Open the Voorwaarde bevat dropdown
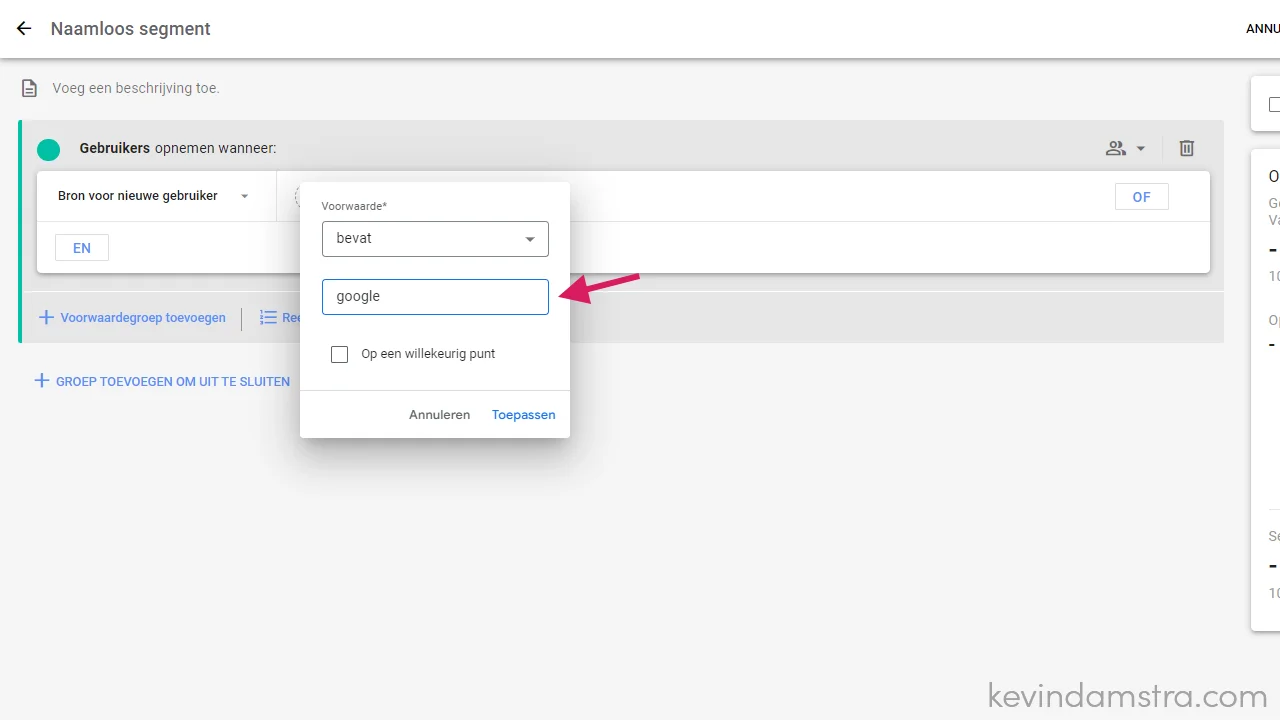 pos(435,239)
